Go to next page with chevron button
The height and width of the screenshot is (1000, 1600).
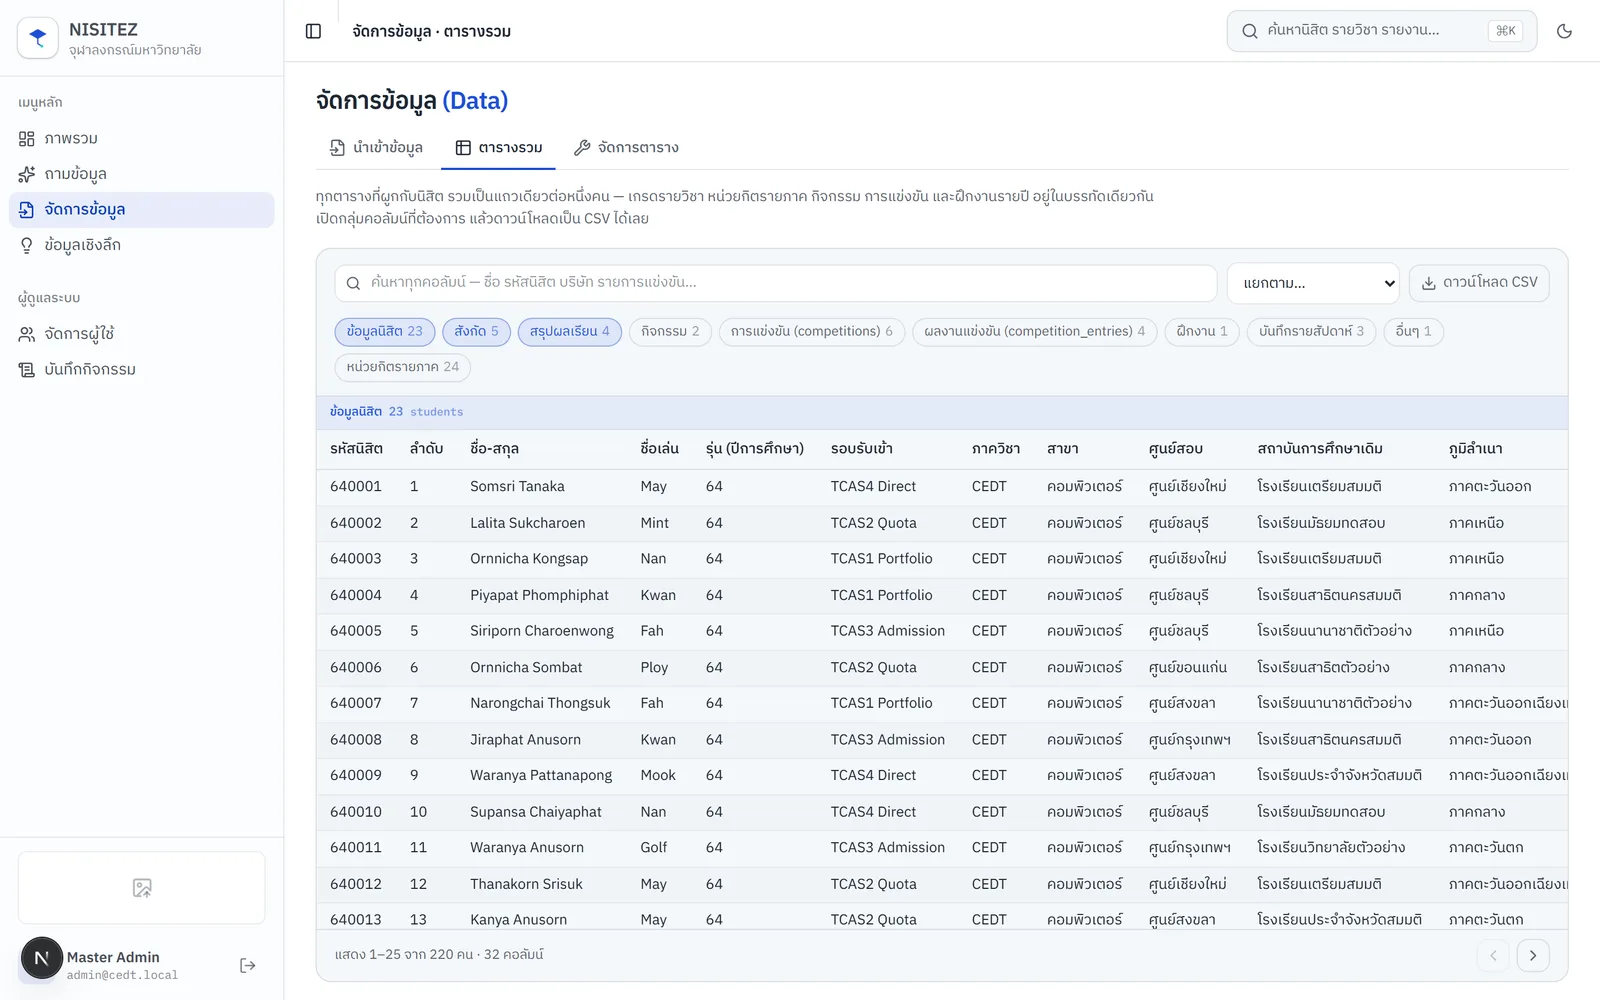pos(1533,955)
